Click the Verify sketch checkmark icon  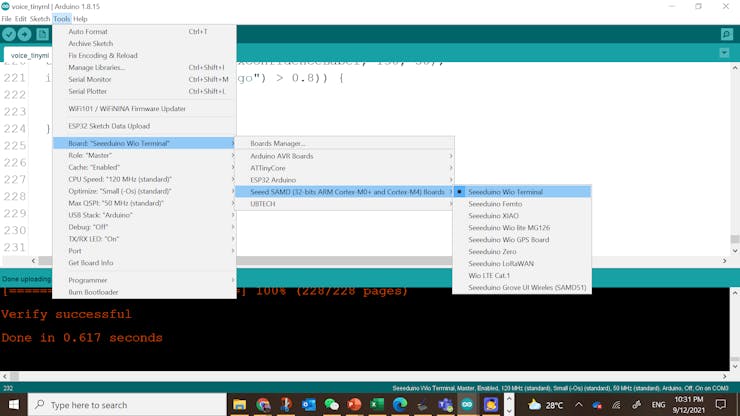(9, 34)
